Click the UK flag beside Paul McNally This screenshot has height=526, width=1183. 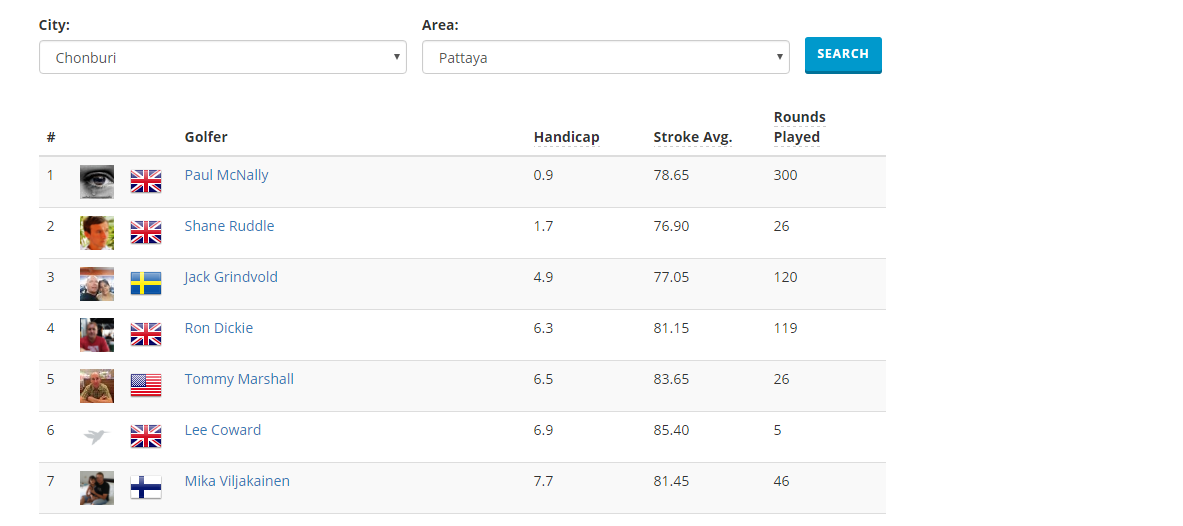click(x=146, y=181)
